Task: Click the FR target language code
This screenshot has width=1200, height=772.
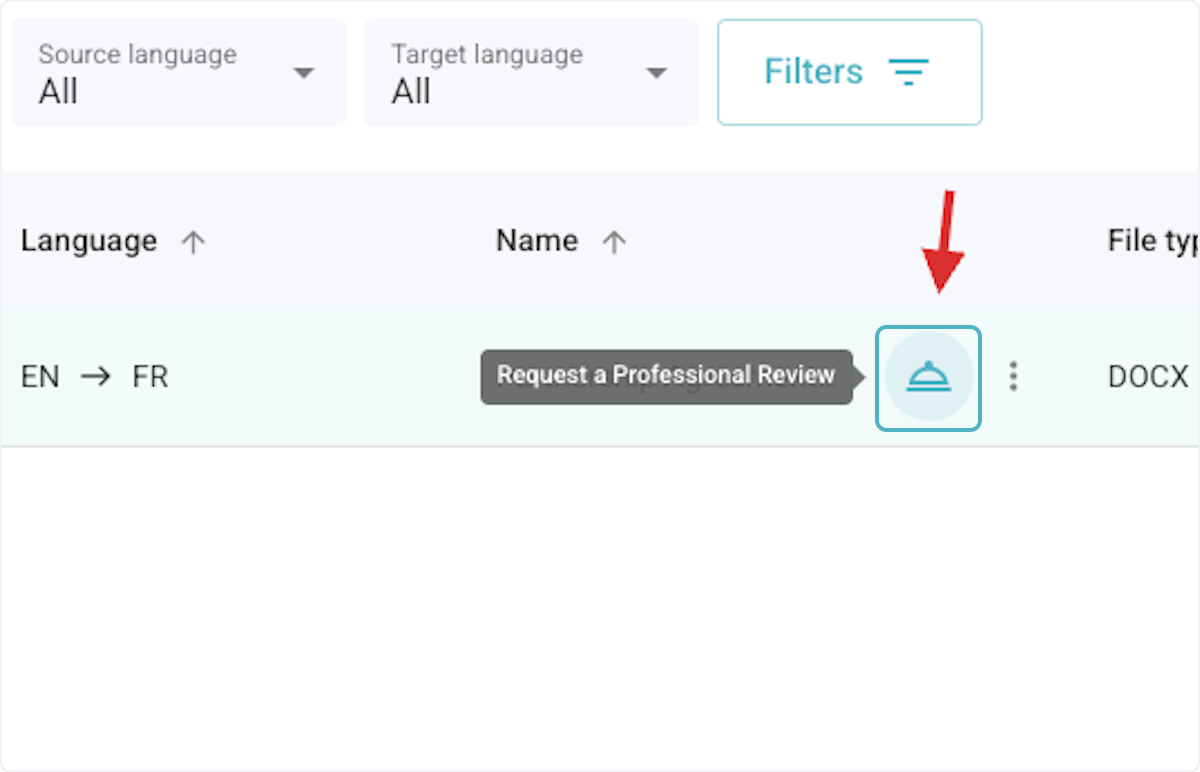Action: pos(150,377)
